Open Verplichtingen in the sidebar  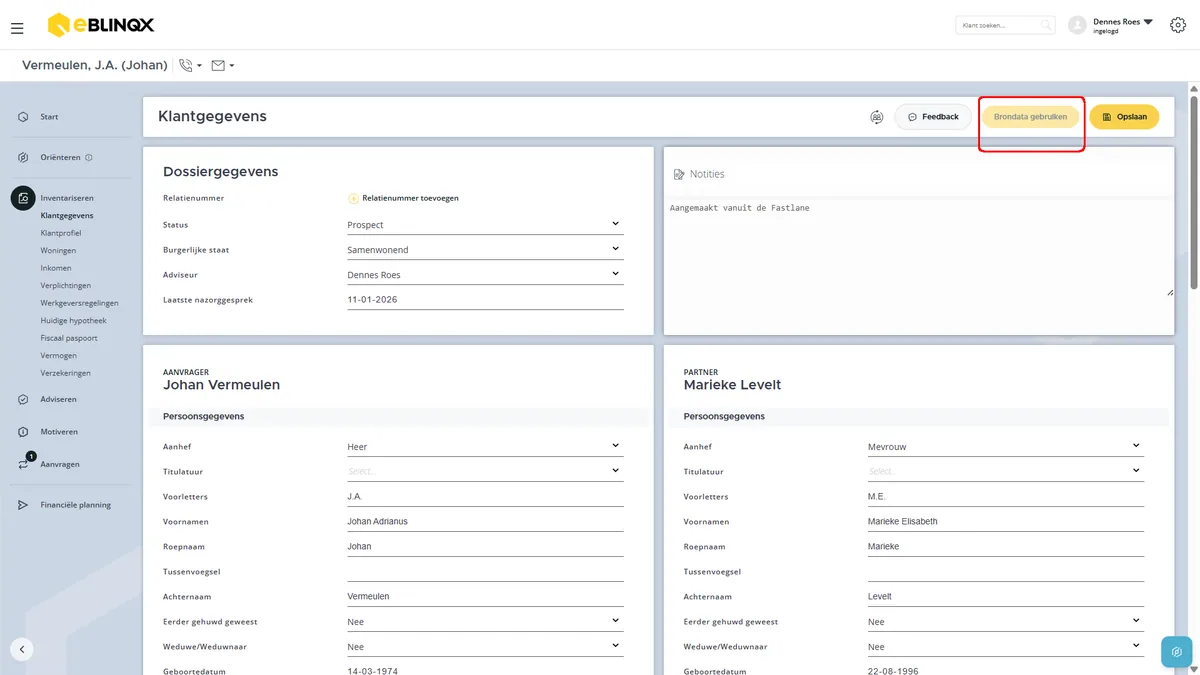click(66, 285)
